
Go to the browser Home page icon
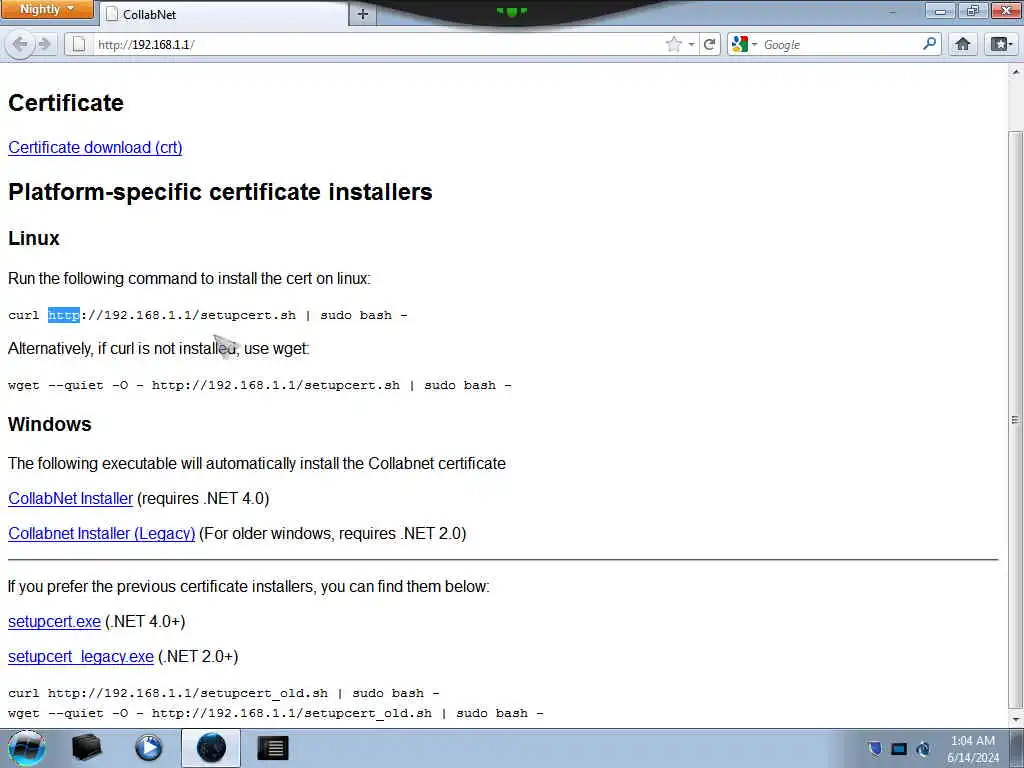pyautogui.click(x=963, y=44)
